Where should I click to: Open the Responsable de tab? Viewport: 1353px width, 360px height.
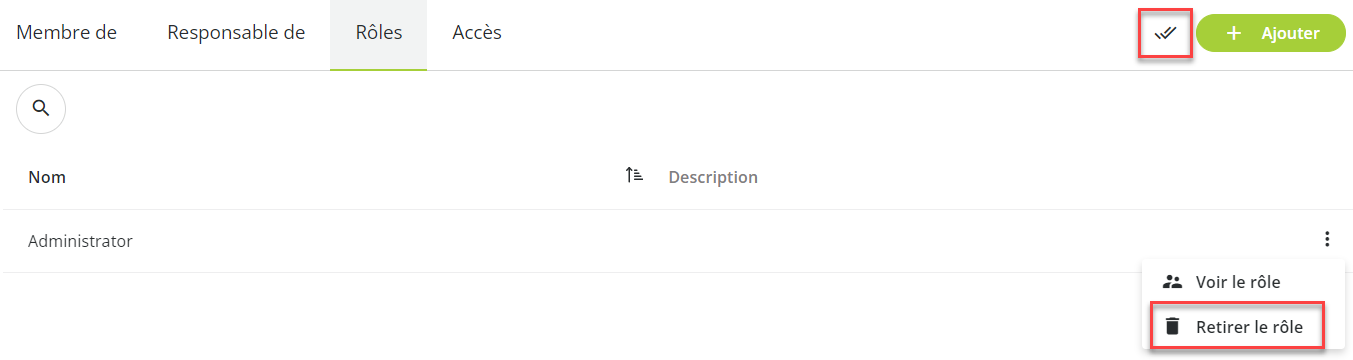(236, 33)
